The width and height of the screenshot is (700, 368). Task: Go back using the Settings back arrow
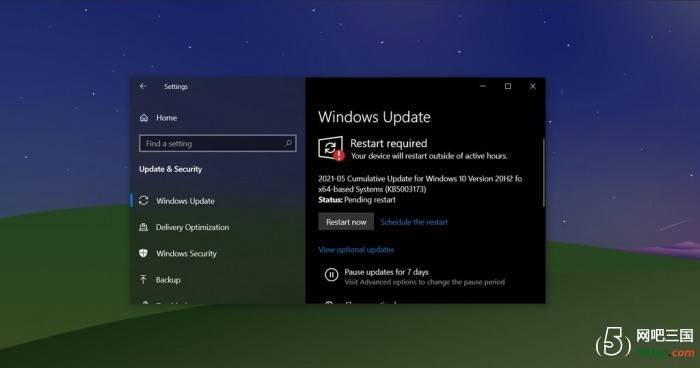click(143, 86)
